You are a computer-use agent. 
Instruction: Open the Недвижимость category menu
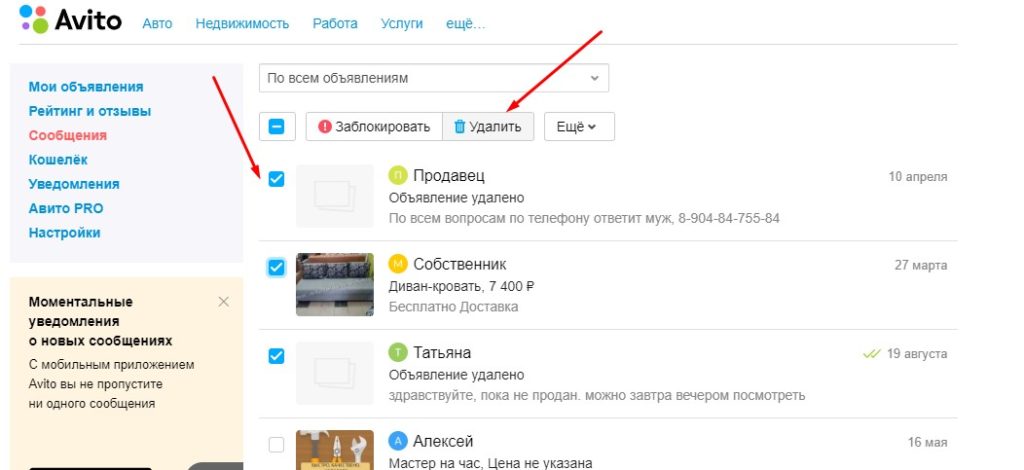coord(242,23)
